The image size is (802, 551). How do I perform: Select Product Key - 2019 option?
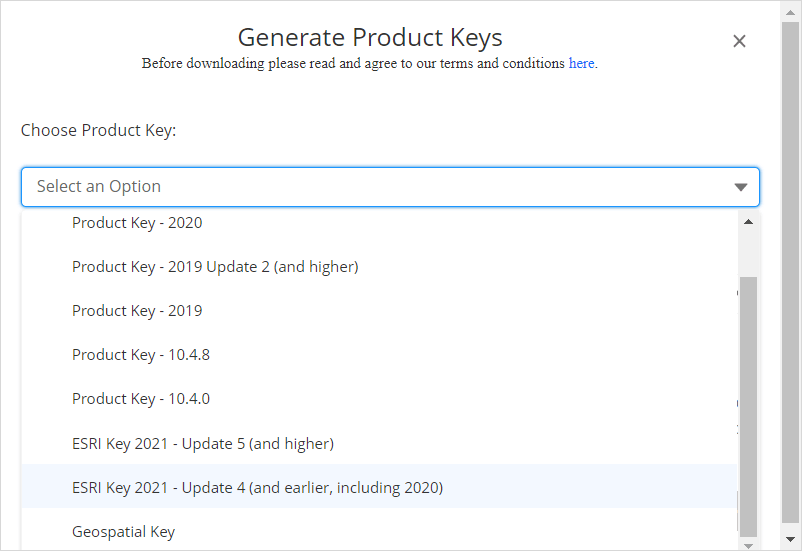(137, 311)
